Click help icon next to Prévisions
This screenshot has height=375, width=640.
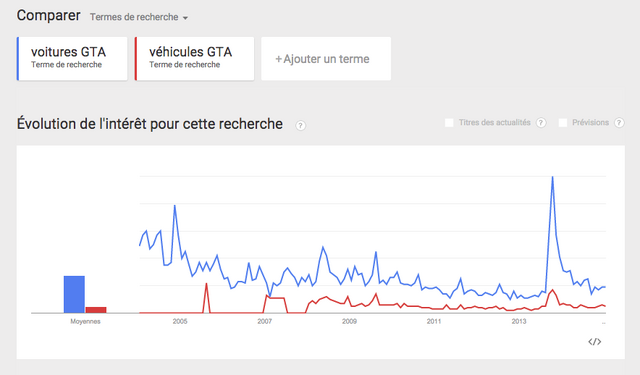point(619,122)
